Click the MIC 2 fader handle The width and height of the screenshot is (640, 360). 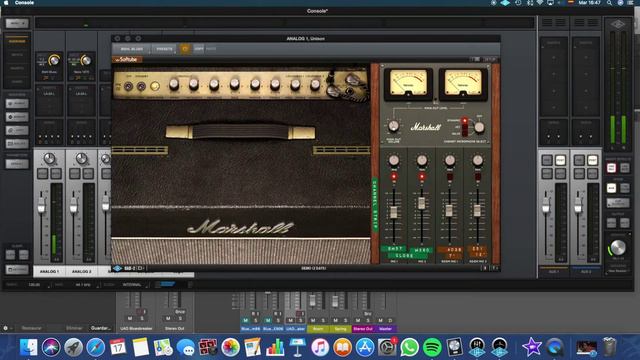coord(422,203)
